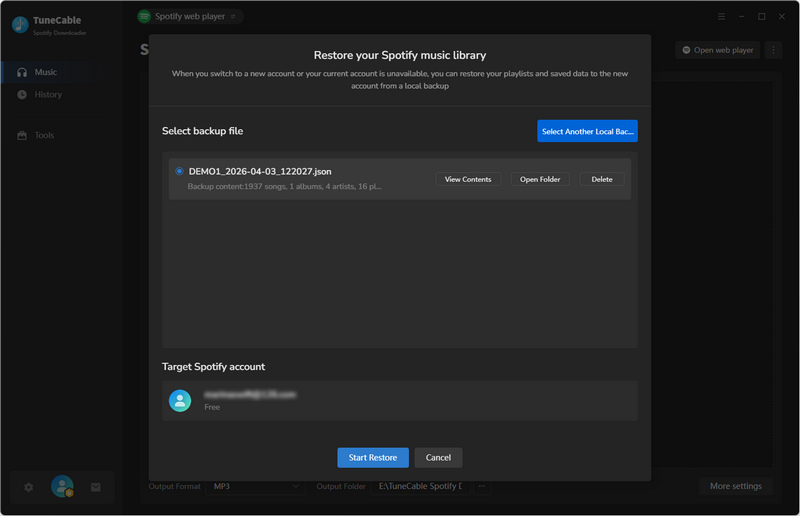
Task: Cancel the restore dialog
Action: point(438,458)
